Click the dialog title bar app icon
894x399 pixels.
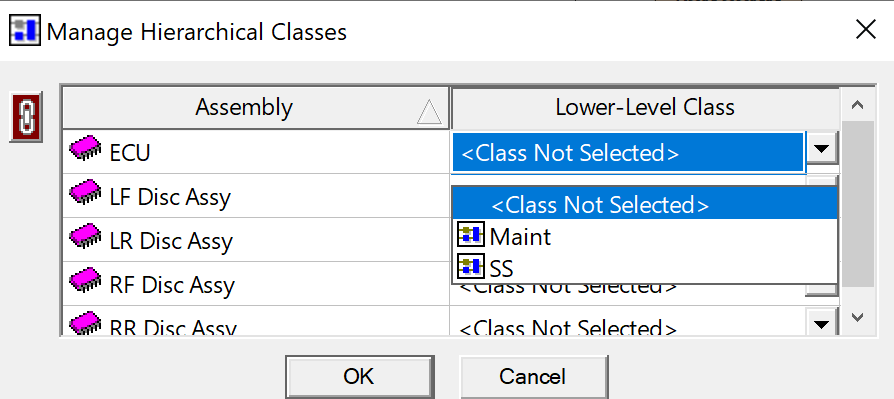pos(25,31)
